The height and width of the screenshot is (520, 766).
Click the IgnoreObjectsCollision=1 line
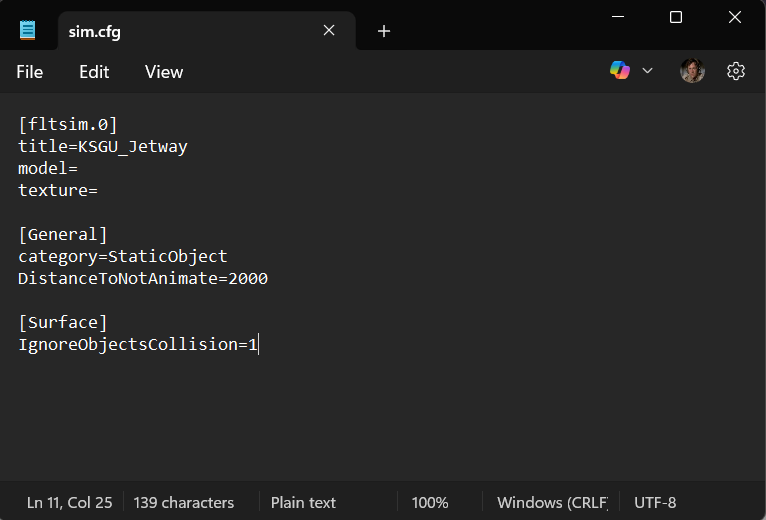138,345
